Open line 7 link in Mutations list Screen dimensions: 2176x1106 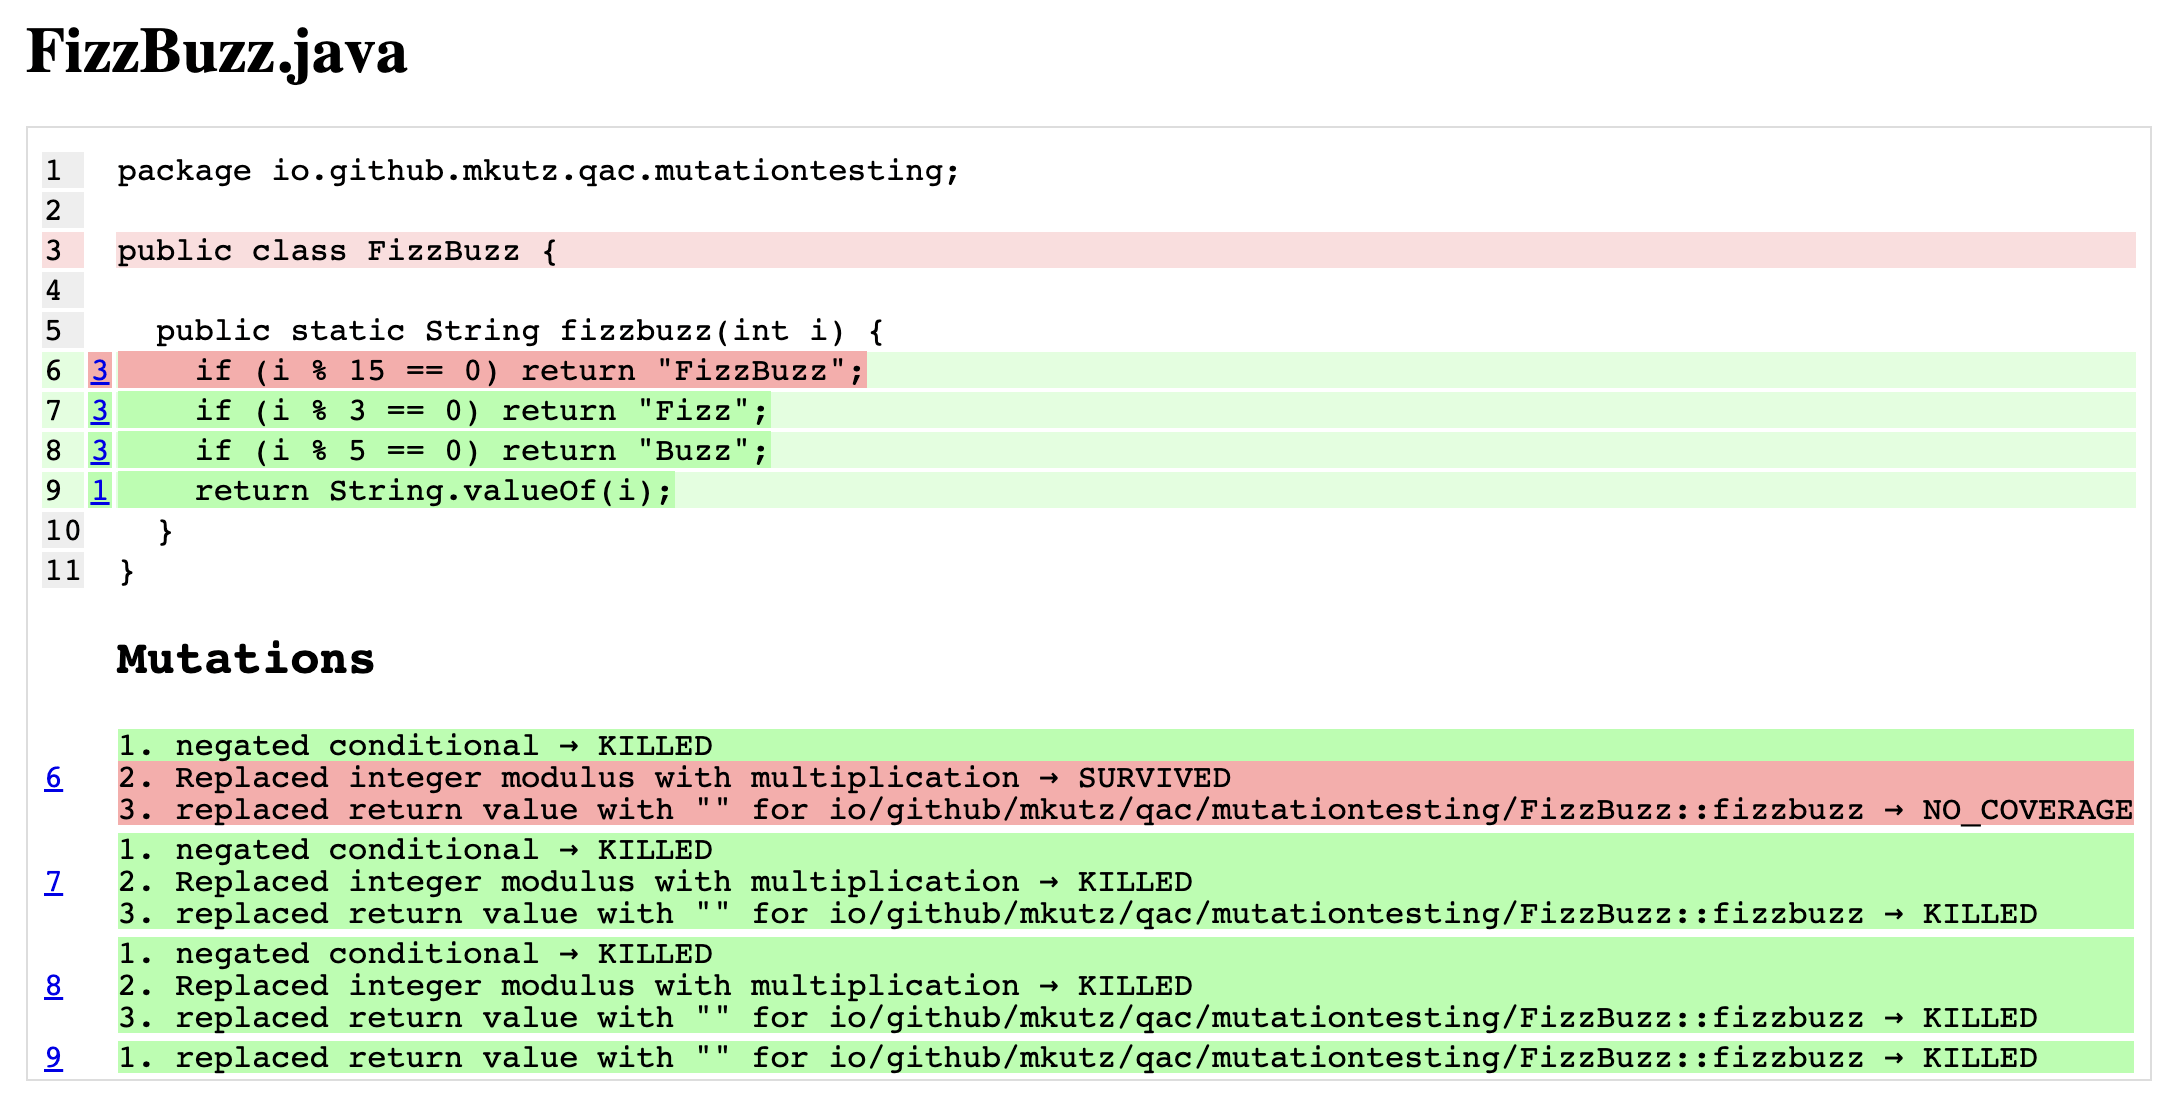tap(53, 882)
